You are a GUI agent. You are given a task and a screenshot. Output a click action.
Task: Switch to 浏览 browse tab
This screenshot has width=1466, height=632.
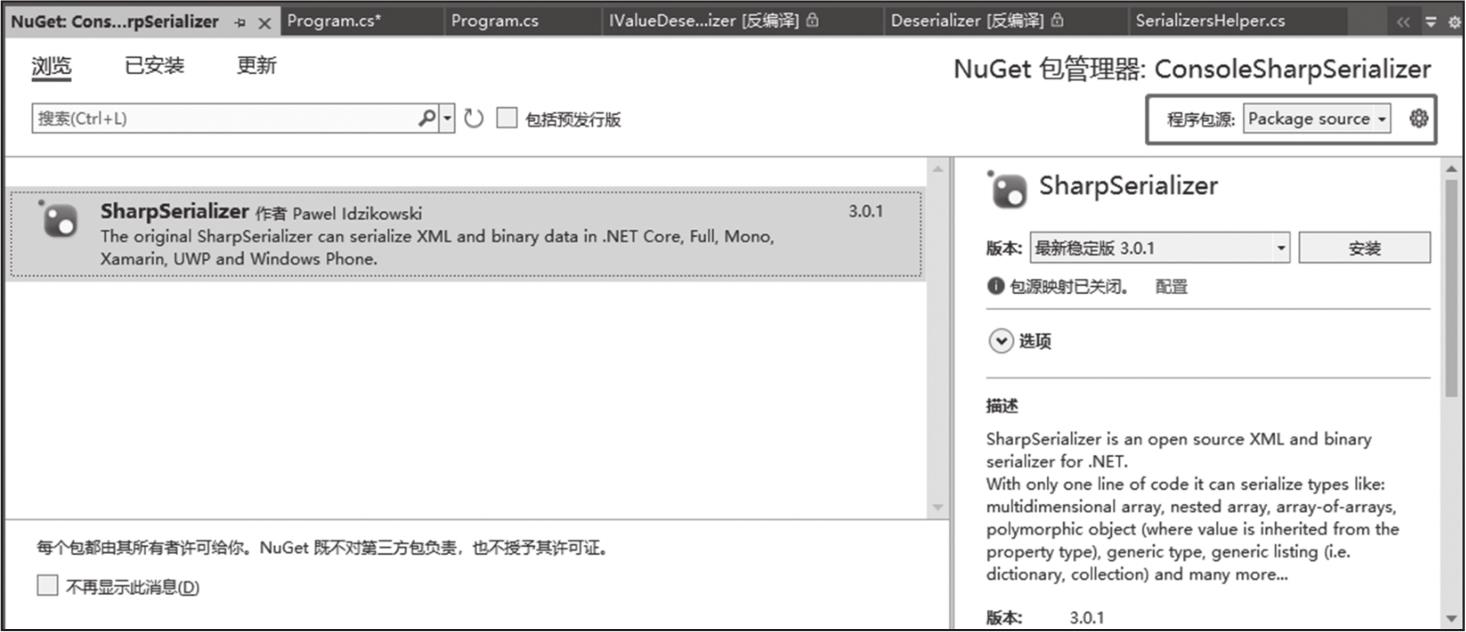pos(52,66)
